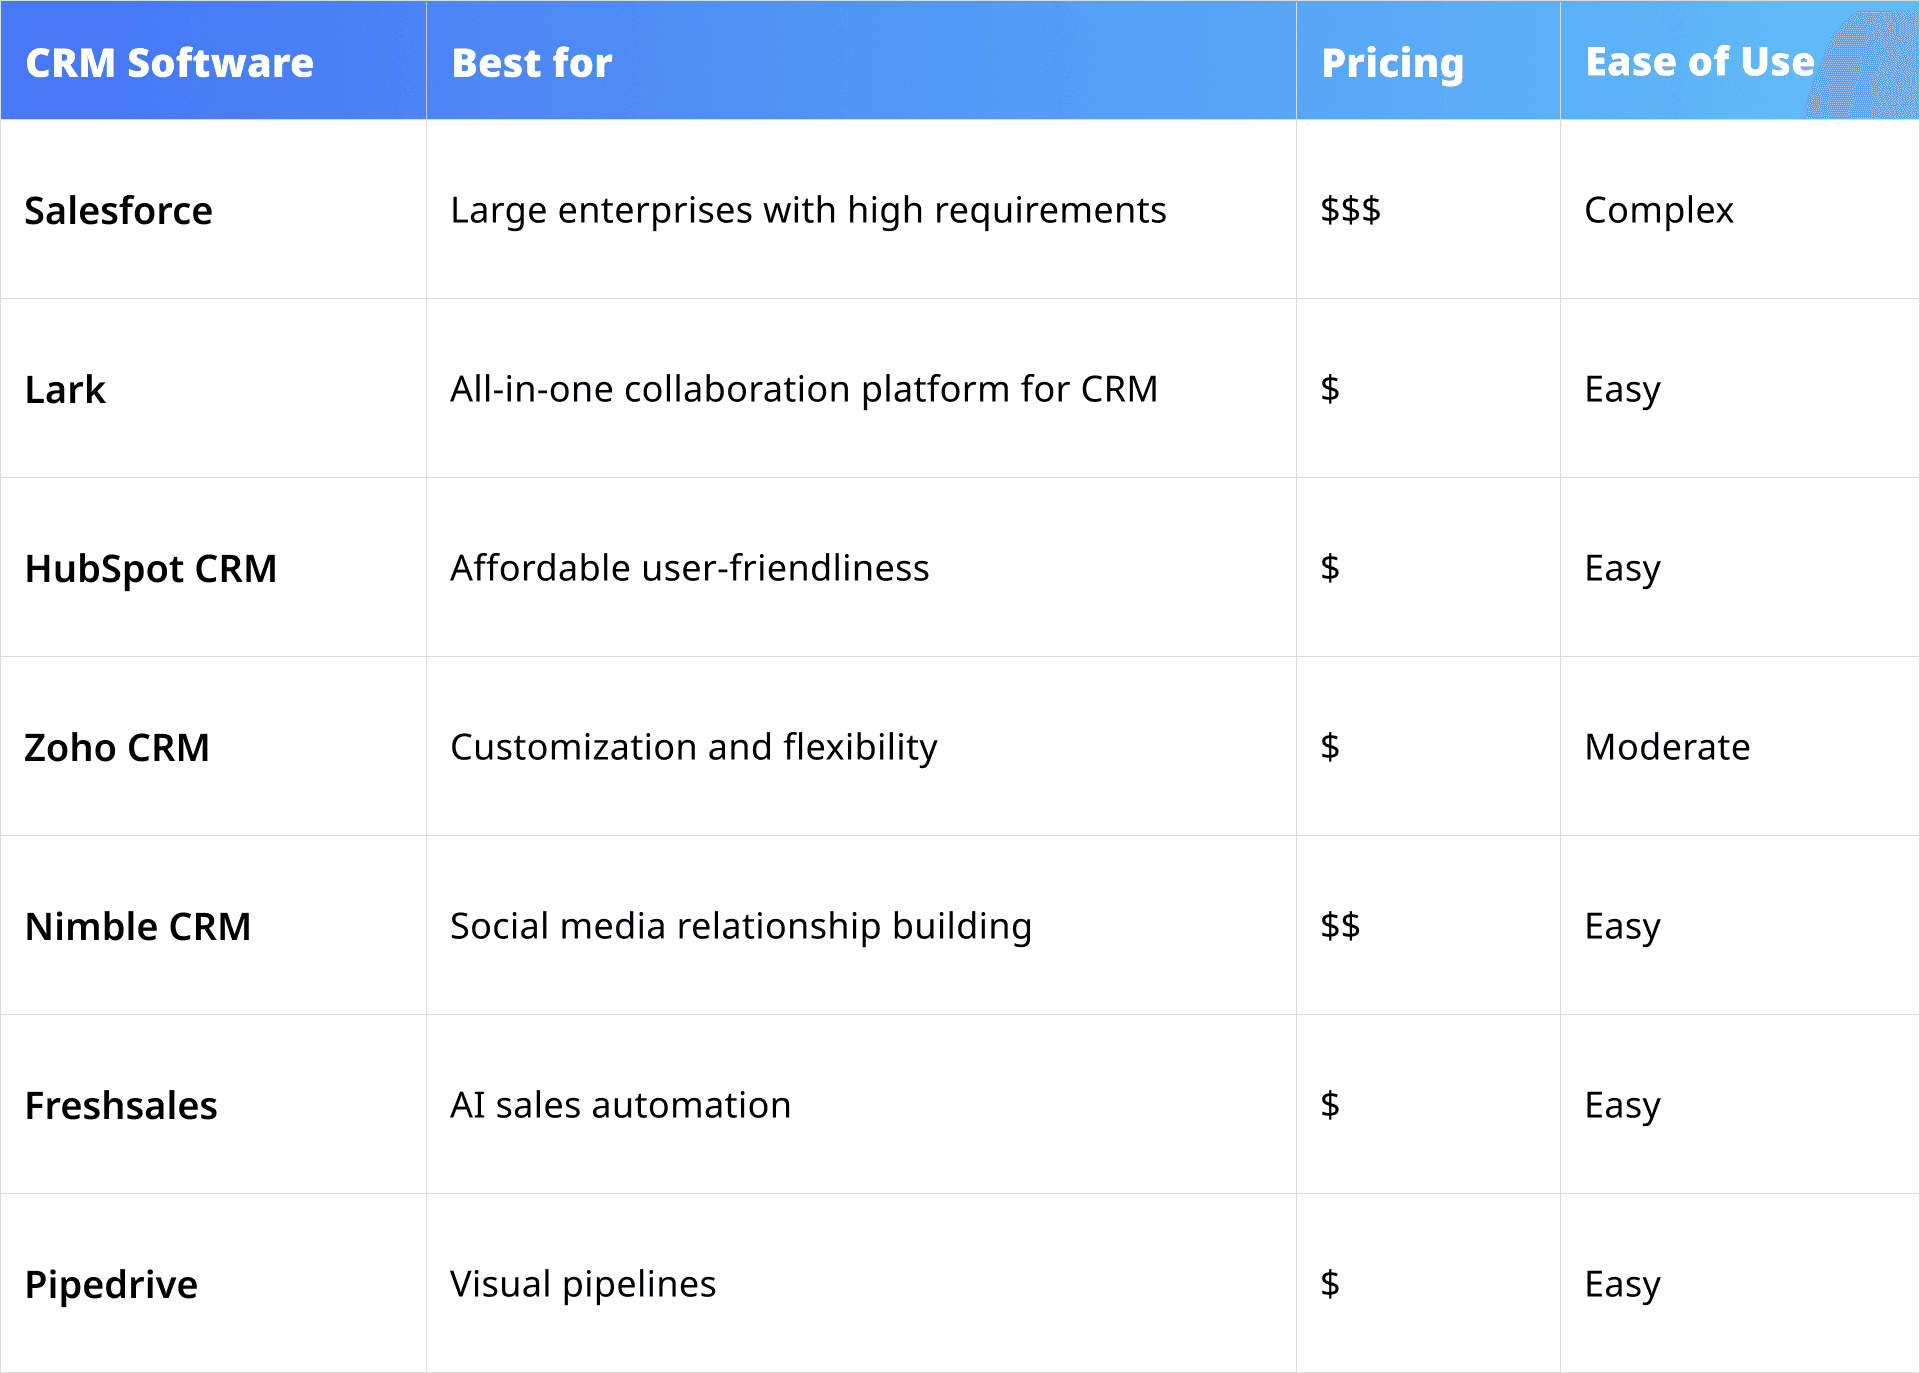Click the Pricing column header

[x=1391, y=61]
